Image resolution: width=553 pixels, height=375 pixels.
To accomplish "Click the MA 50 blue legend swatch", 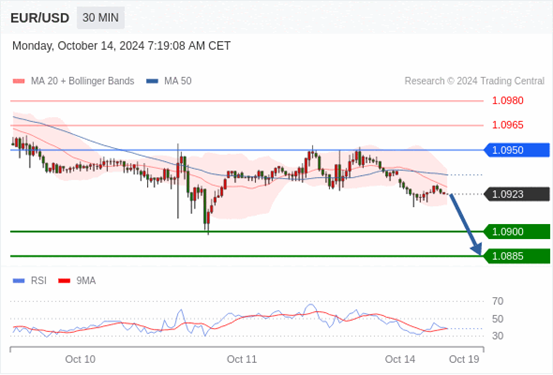I will pyautogui.click(x=152, y=81).
